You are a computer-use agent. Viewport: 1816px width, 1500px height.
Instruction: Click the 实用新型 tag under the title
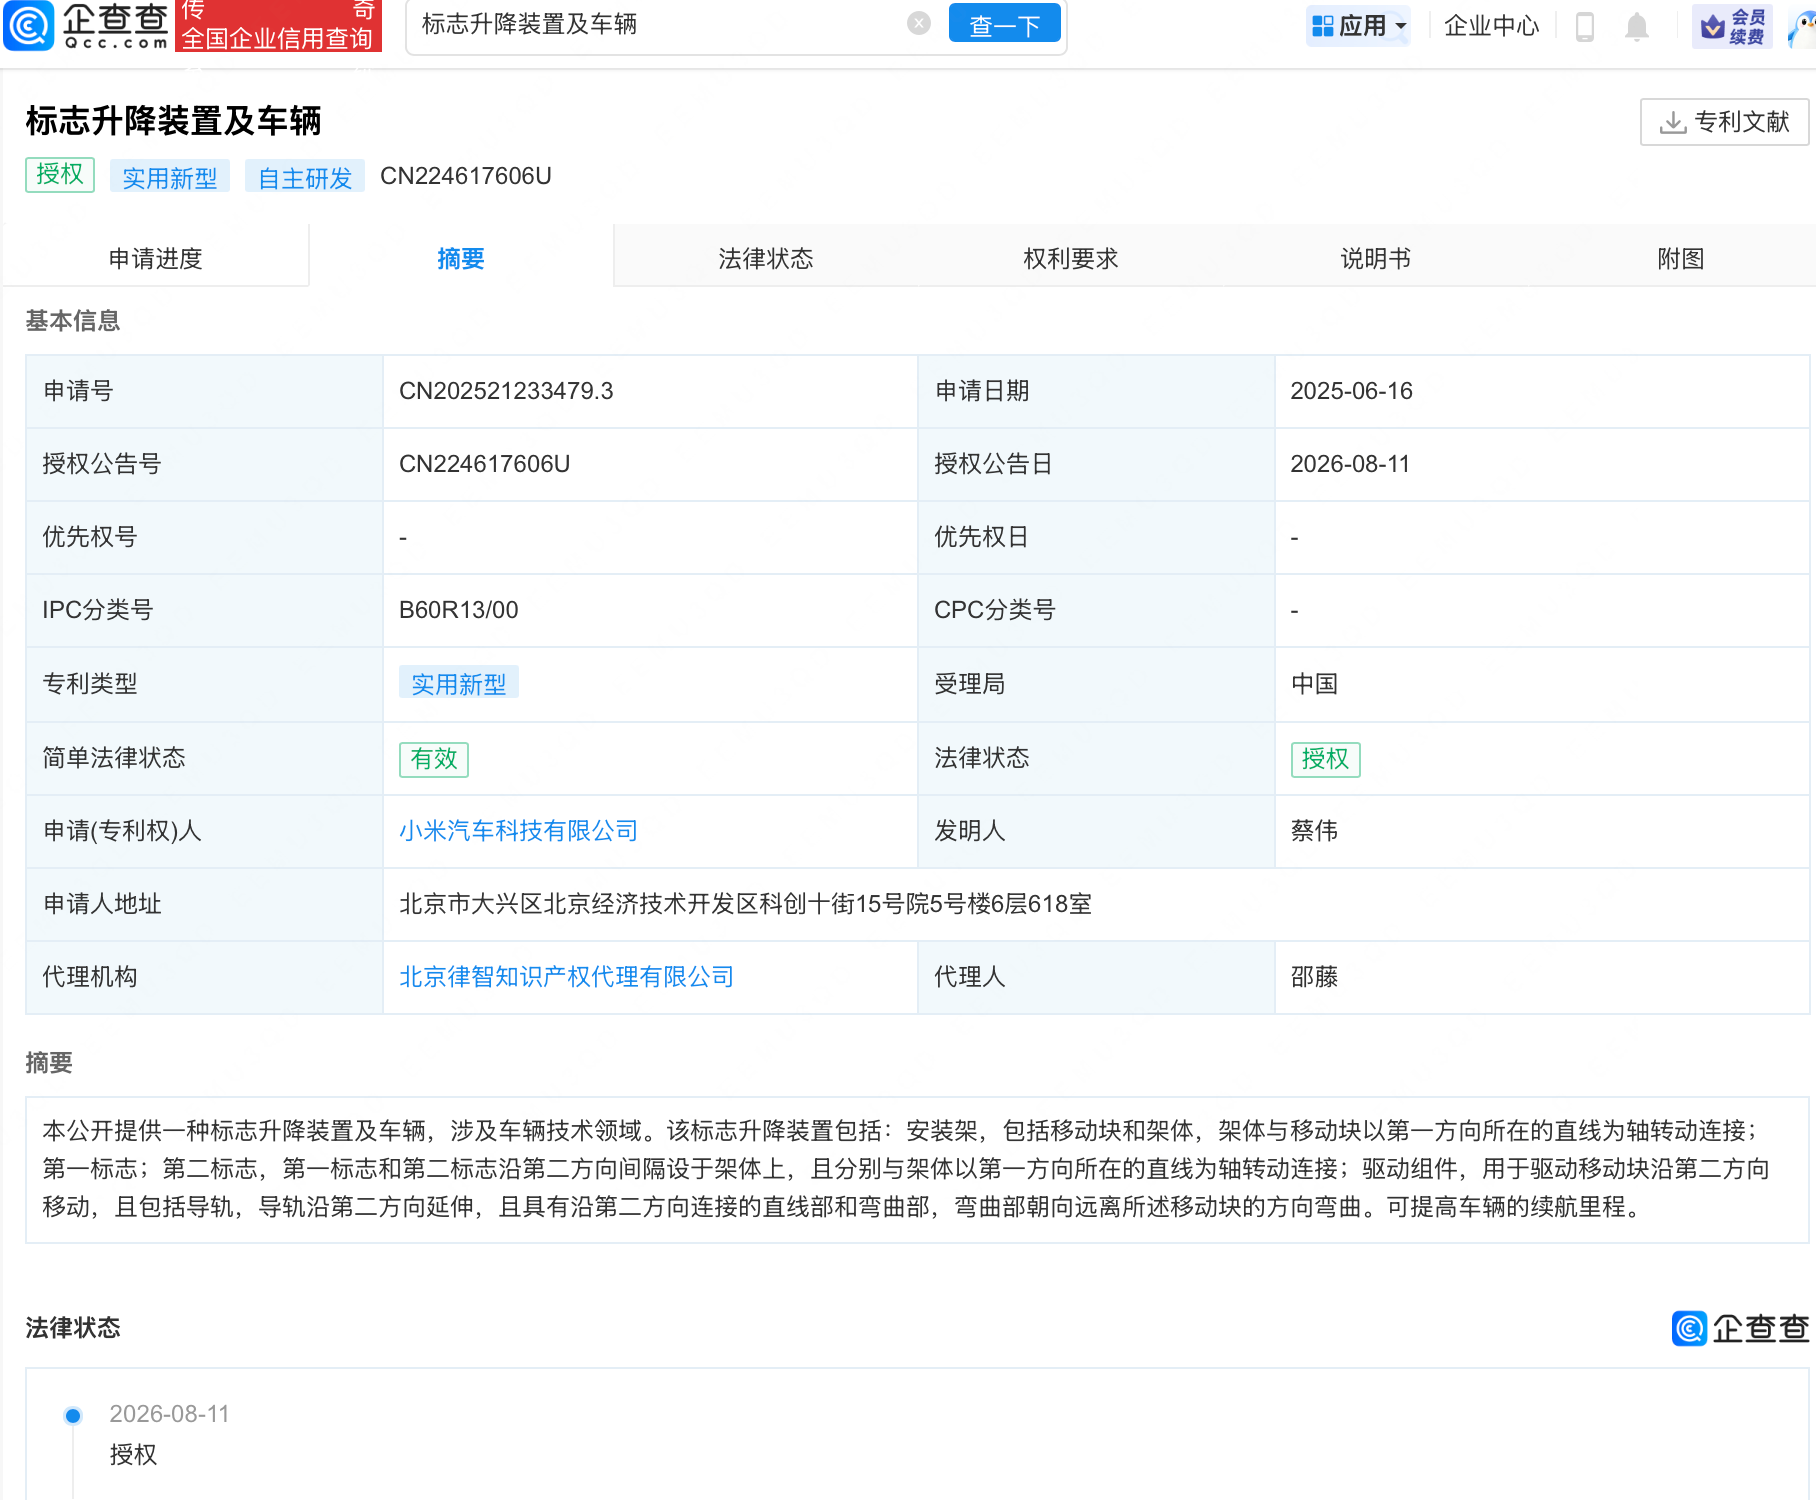click(169, 177)
